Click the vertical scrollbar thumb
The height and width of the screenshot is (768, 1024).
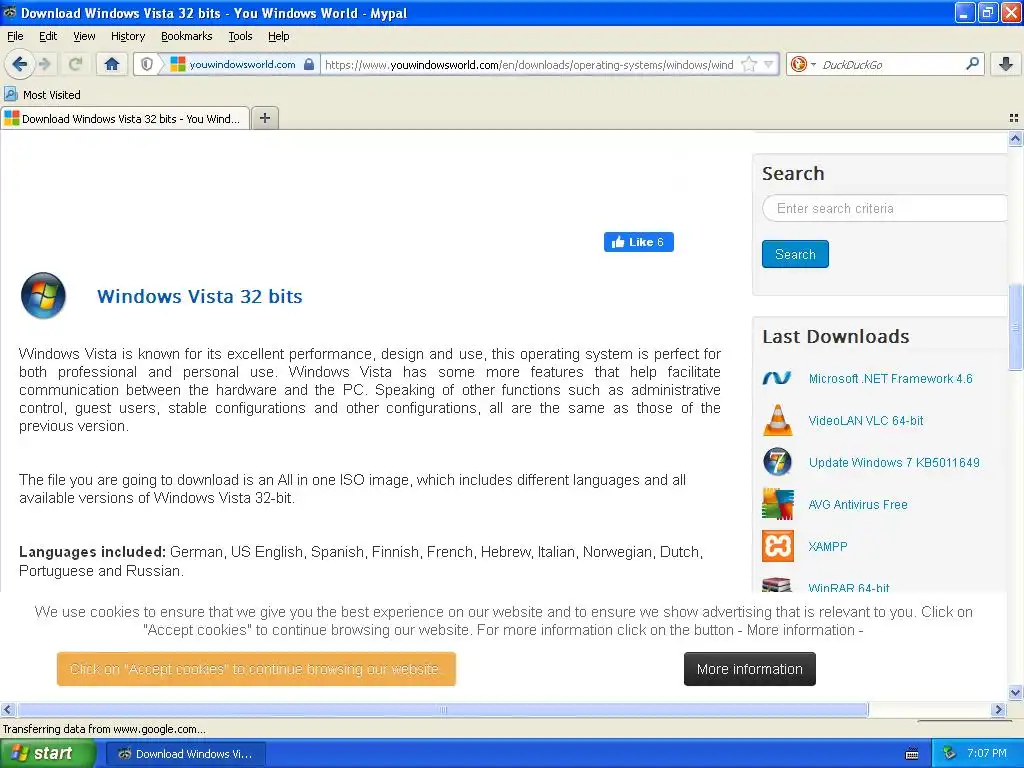pyautogui.click(x=1015, y=327)
